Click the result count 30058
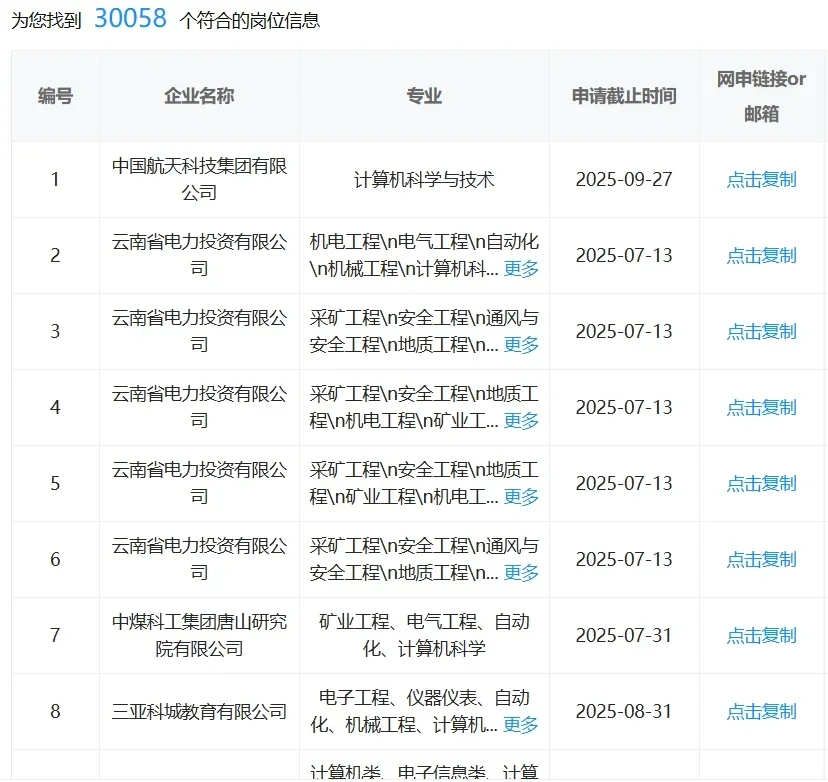Viewport: 828px width, 782px height. click(x=130, y=18)
